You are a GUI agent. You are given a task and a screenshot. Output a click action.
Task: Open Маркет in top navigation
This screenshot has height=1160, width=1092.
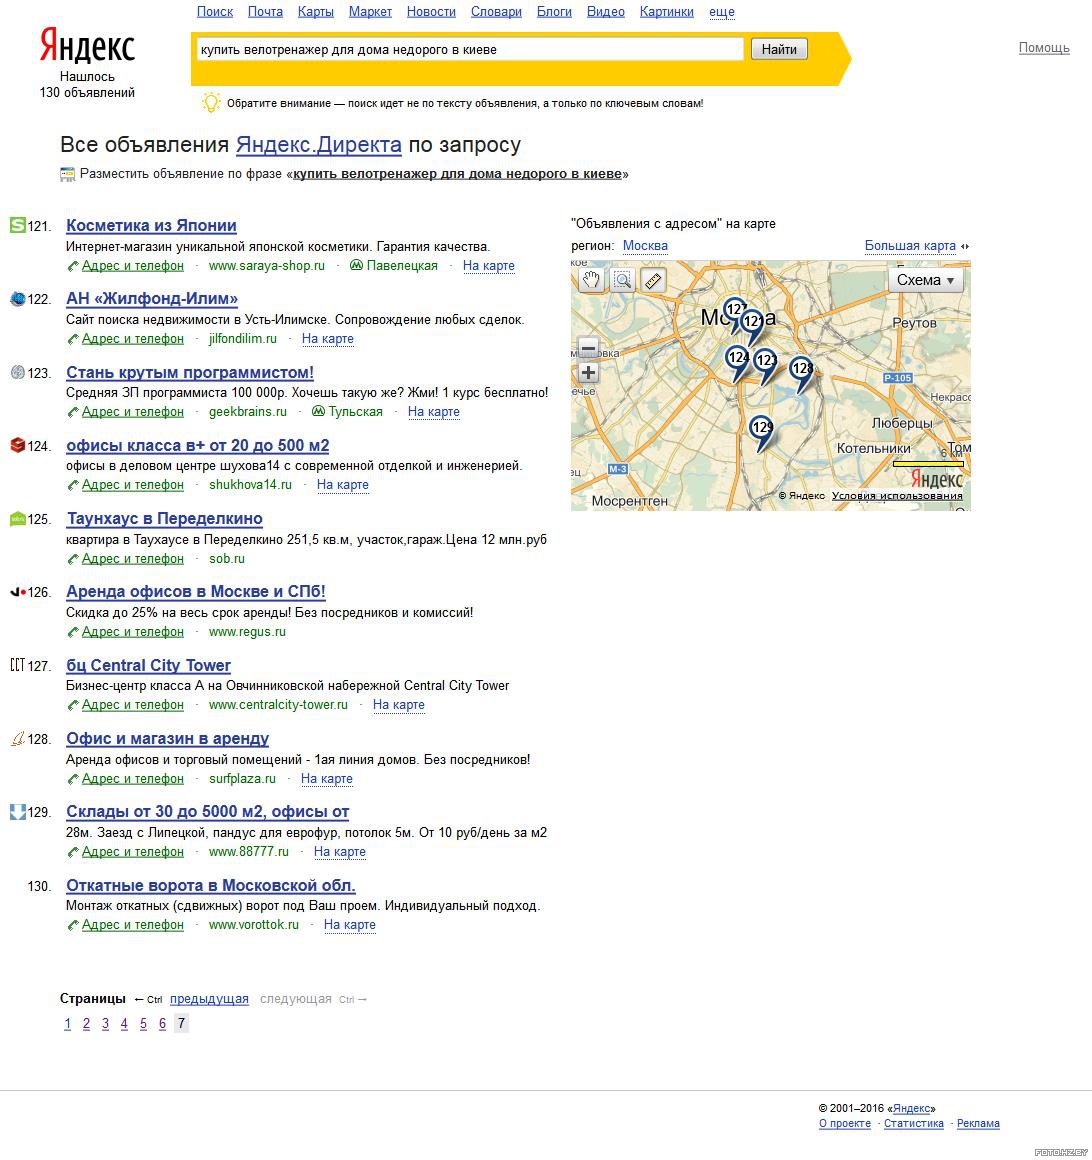370,12
